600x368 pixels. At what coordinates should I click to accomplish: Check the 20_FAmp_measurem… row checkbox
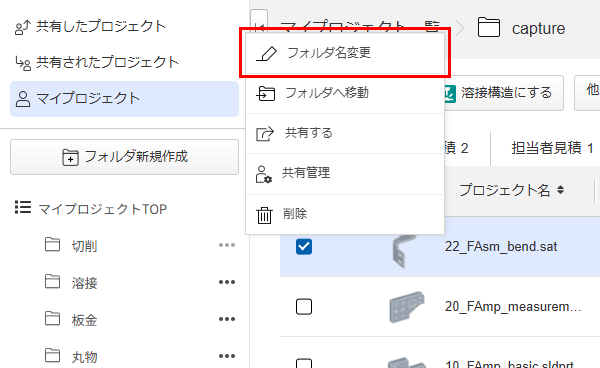[x=304, y=306]
